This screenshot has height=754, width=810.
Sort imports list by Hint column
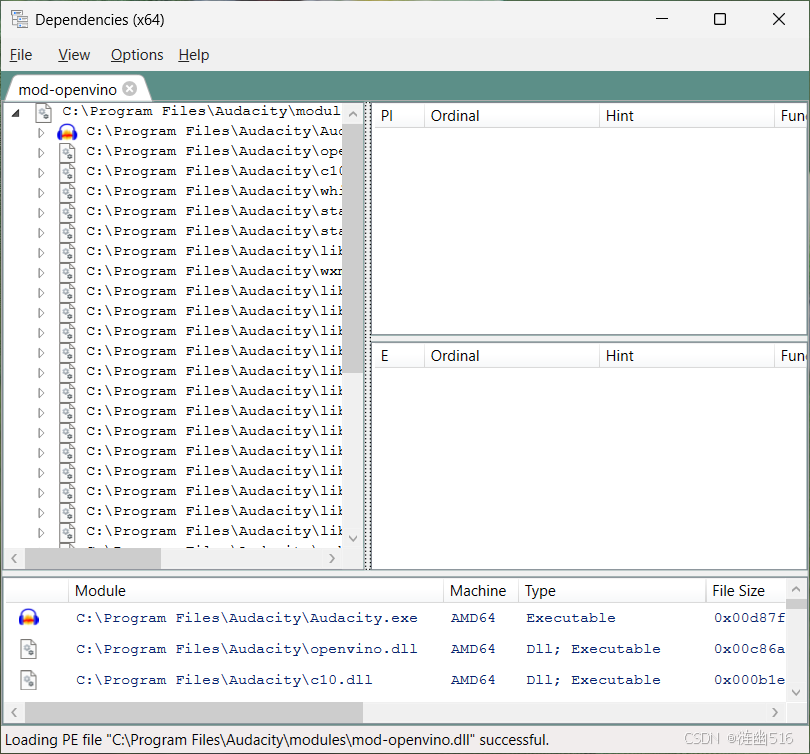pyautogui.click(x=687, y=116)
